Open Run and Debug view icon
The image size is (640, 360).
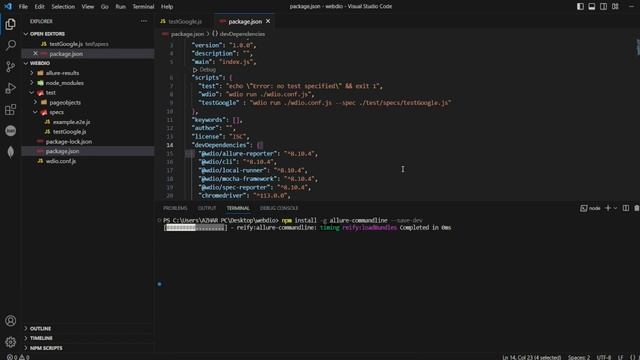click(x=11, y=88)
